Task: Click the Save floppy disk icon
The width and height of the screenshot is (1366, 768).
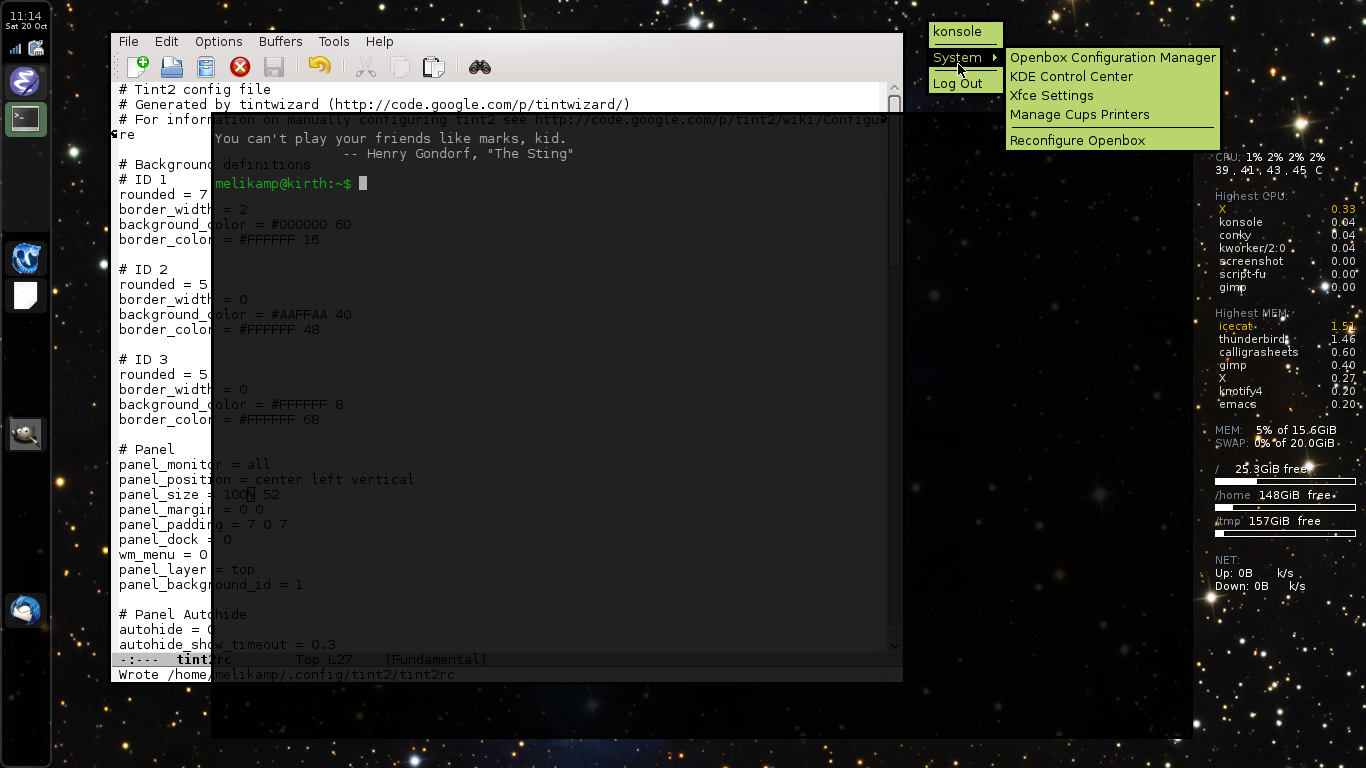Action: coord(274,67)
